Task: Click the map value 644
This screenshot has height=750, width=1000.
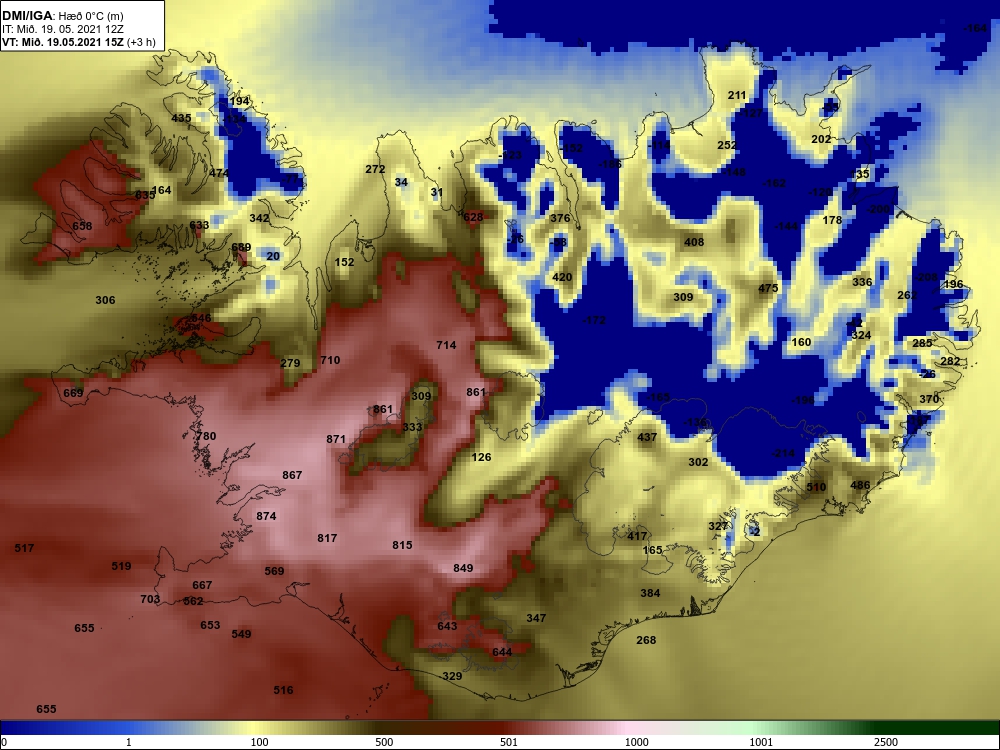Action: 502,652
